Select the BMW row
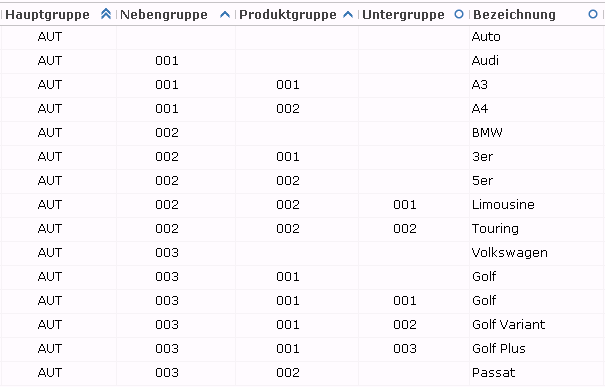 click(x=302, y=133)
